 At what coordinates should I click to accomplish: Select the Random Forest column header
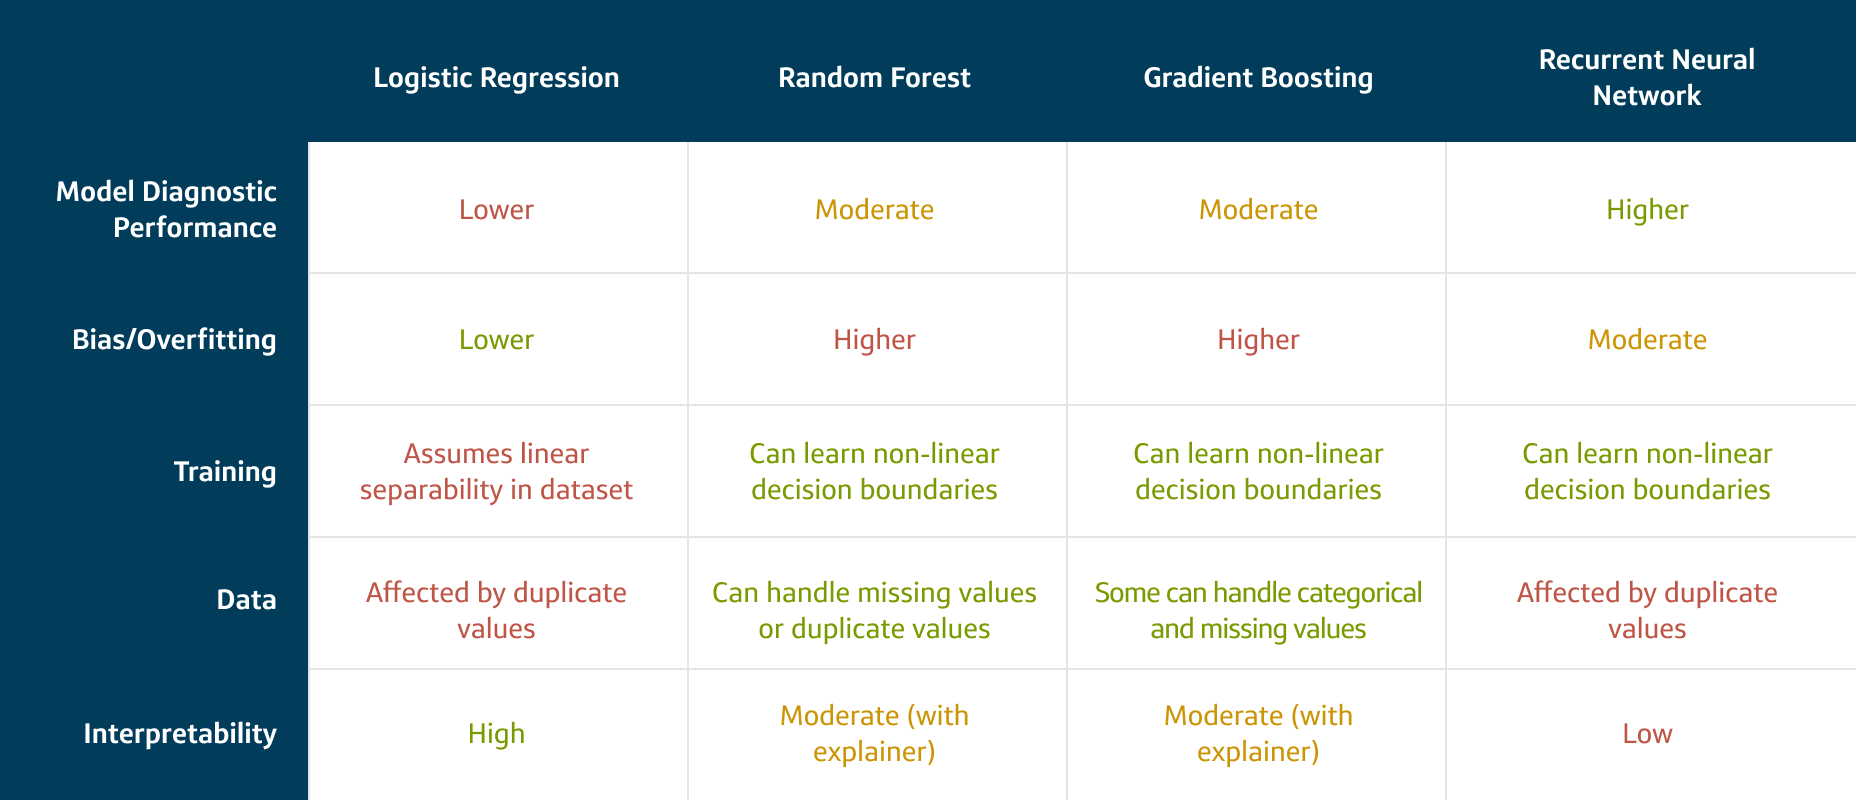pyautogui.click(x=874, y=78)
